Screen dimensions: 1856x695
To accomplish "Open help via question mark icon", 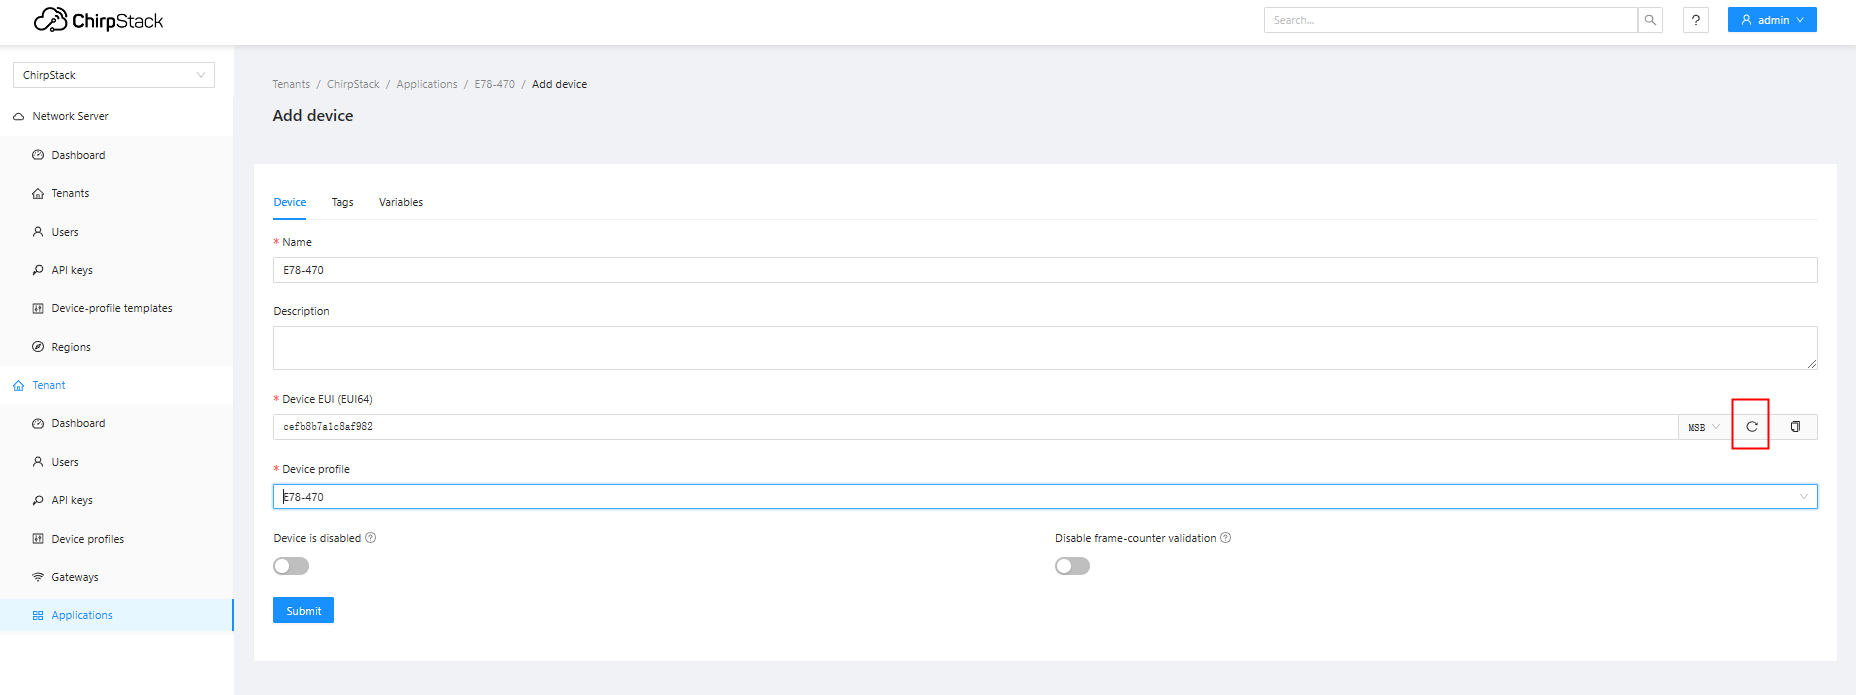I will 1695,20.
